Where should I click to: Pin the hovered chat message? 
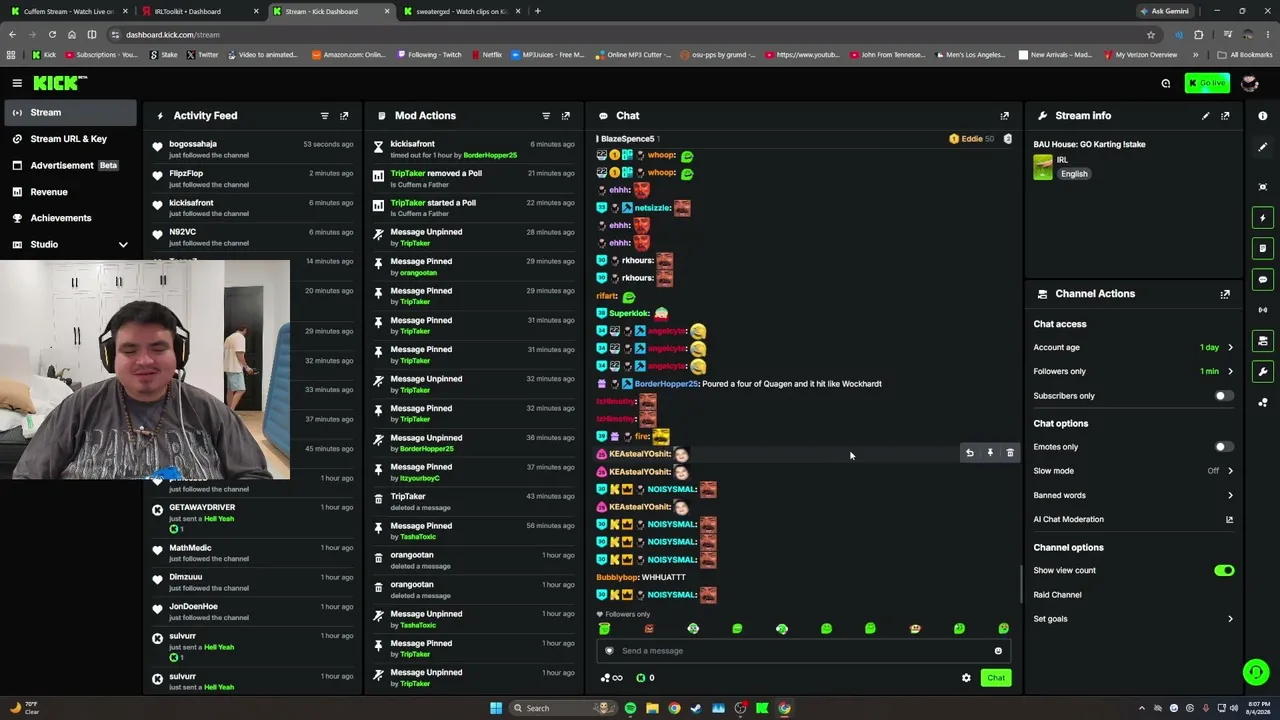point(990,453)
